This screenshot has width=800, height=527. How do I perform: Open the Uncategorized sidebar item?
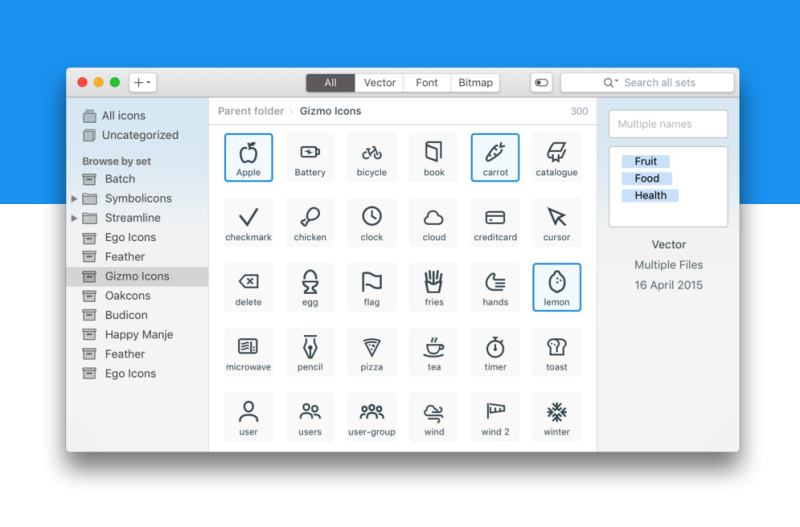(x=139, y=135)
